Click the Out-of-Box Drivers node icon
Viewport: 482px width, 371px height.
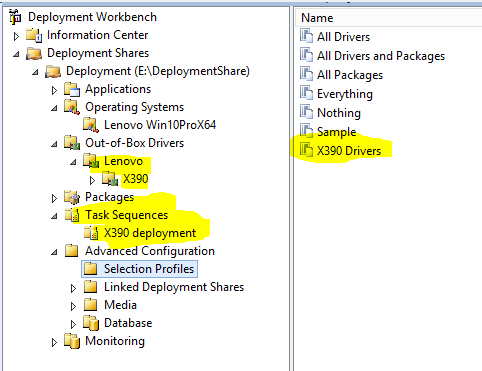coord(72,143)
